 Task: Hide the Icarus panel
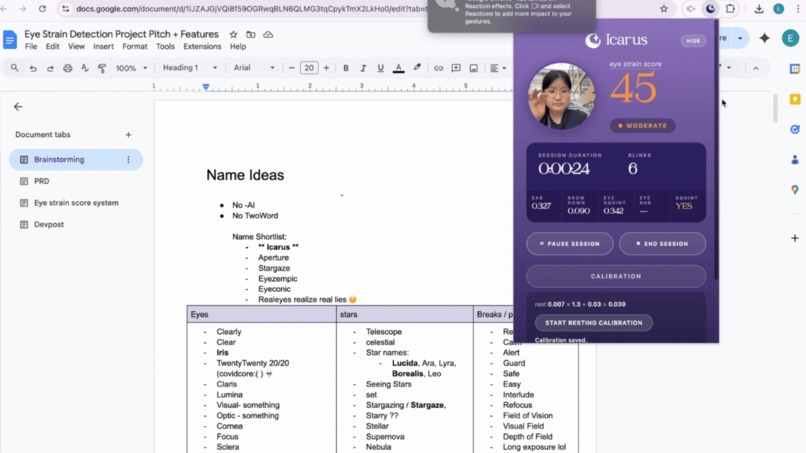pyautogui.click(x=693, y=41)
